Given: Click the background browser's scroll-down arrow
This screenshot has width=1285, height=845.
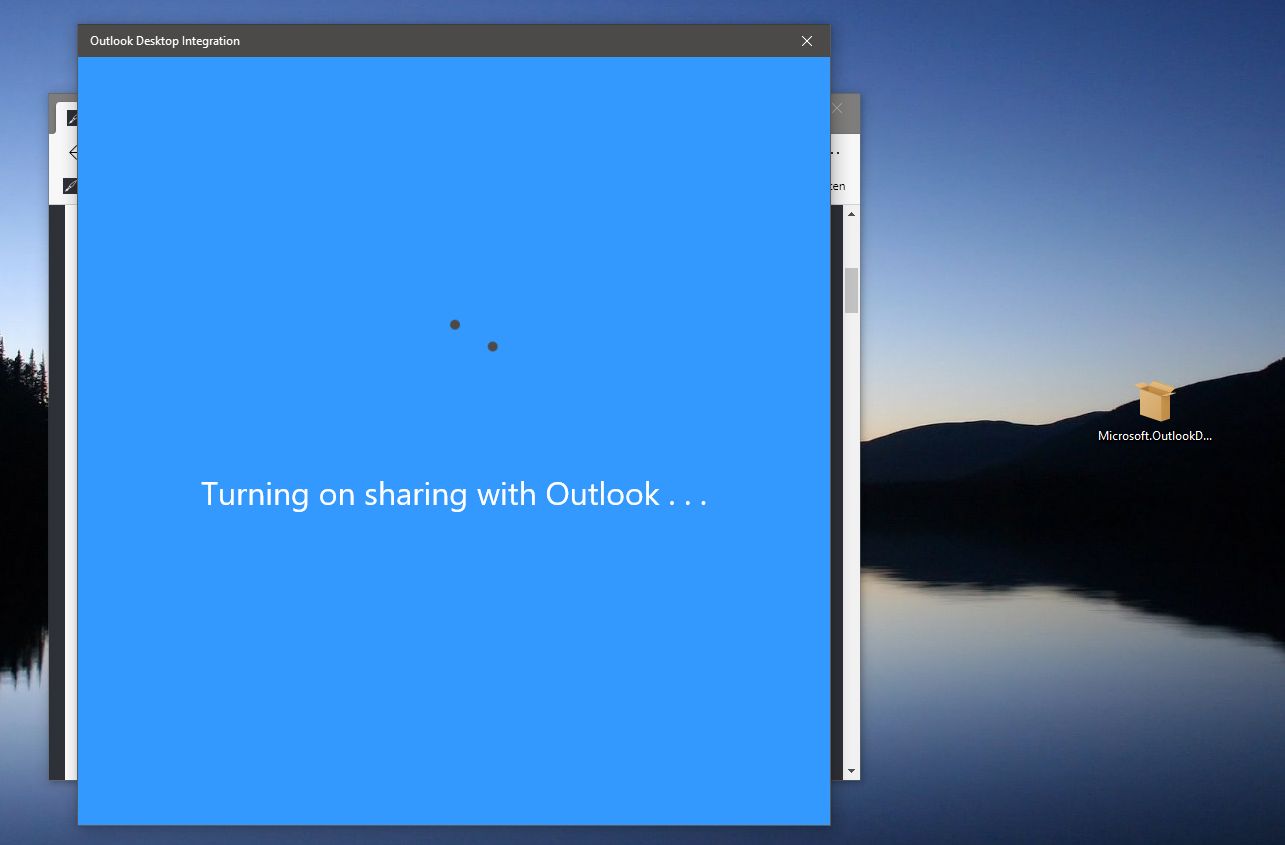Looking at the screenshot, I should (x=852, y=771).
